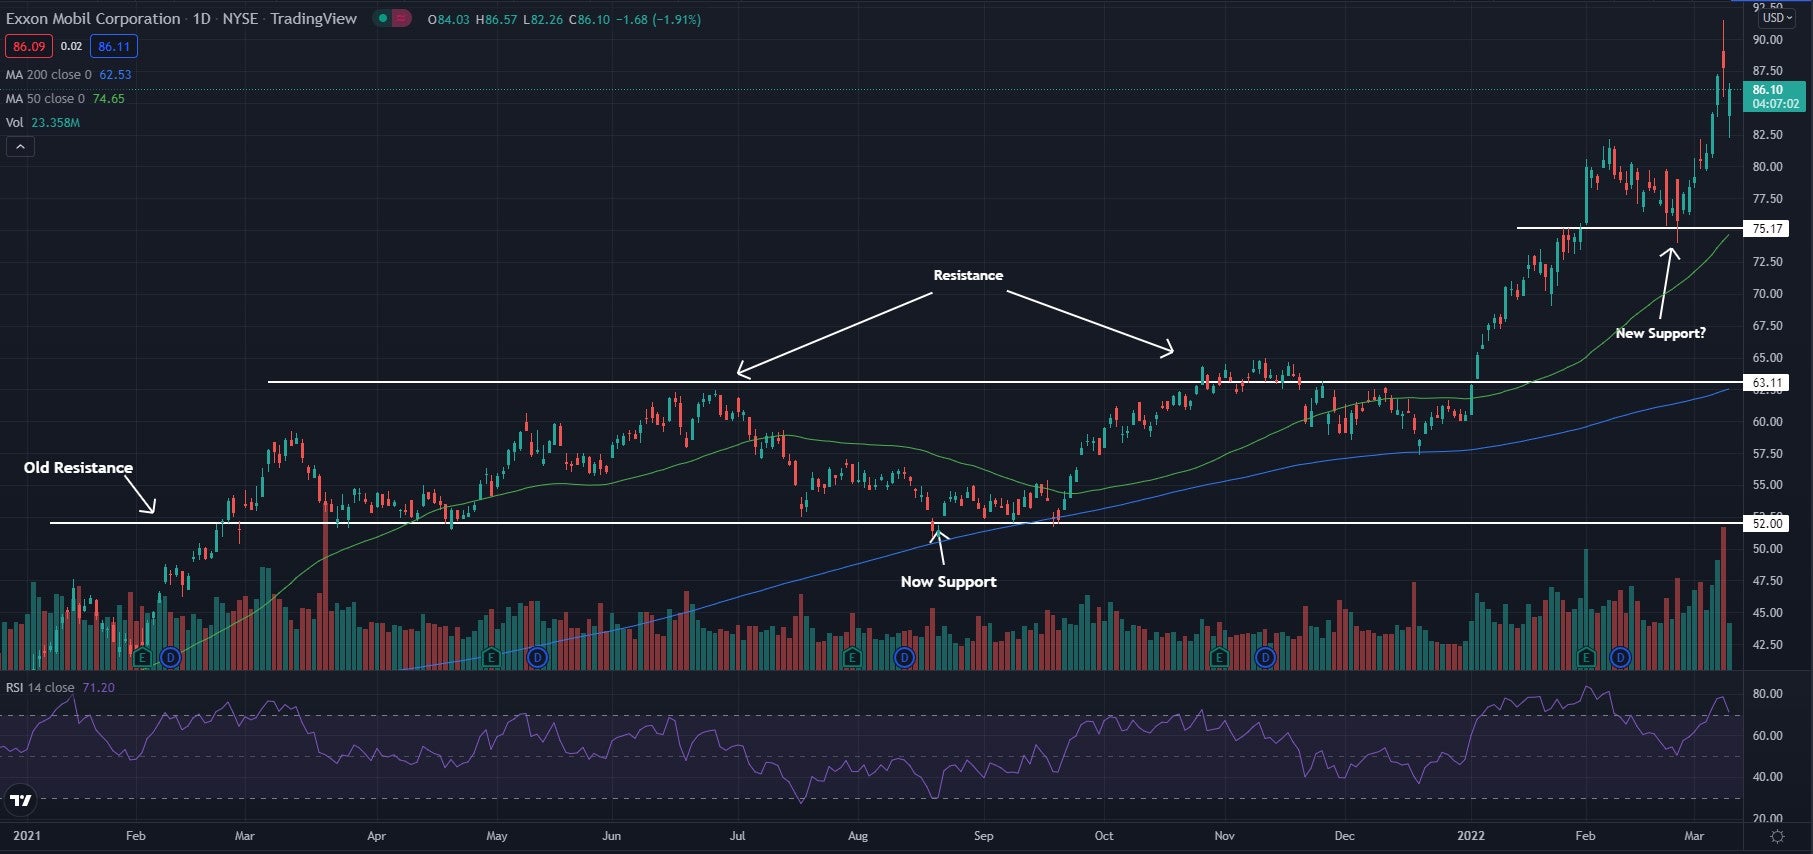Image resolution: width=1813 pixels, height=854 pixels.
Task: Click the RSI 40.00 scale value
Action: (1767, 777)
